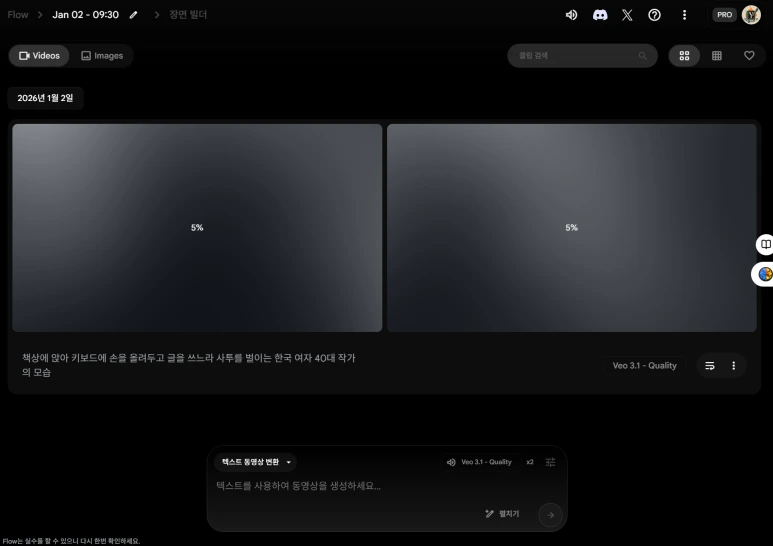773x546 pixels.
Task: Toggle sound with the speaker icon in header
Action: pyautogui.click(x=571, y=15)
